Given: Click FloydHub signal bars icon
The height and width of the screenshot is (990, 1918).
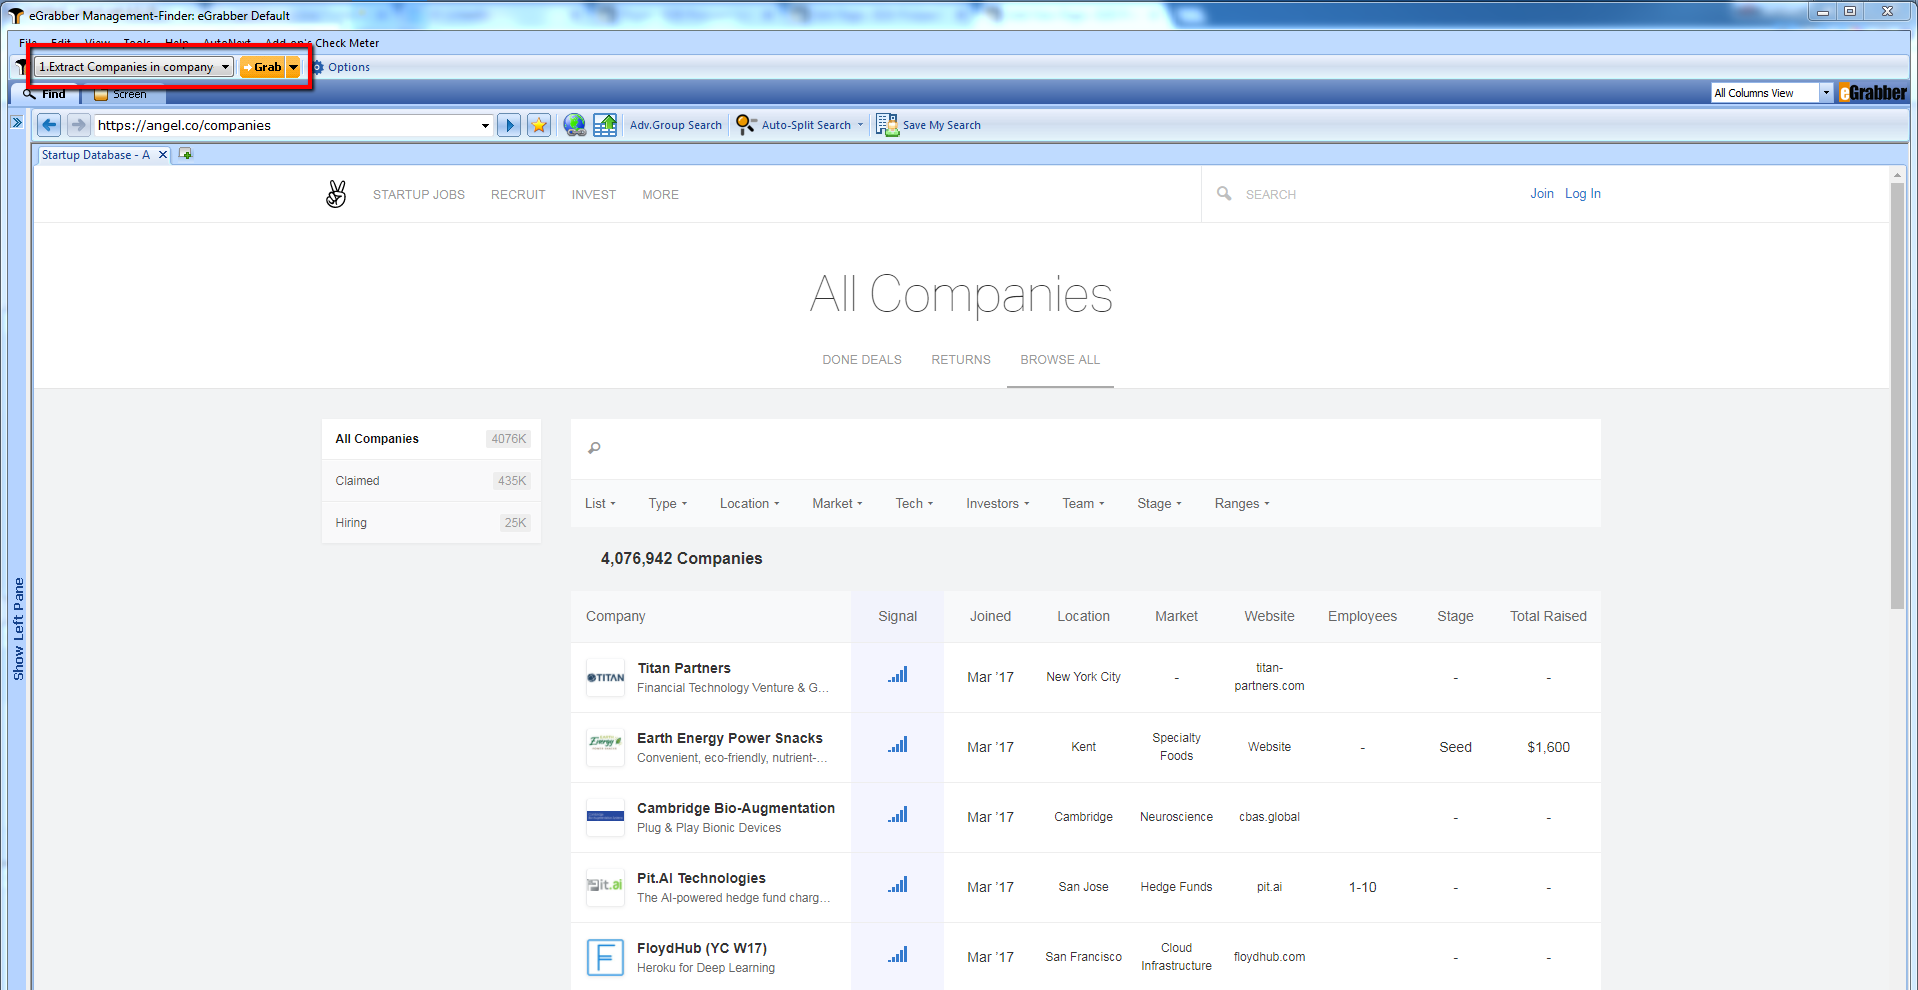Looking at the screenshot, I should pos(897,955).
